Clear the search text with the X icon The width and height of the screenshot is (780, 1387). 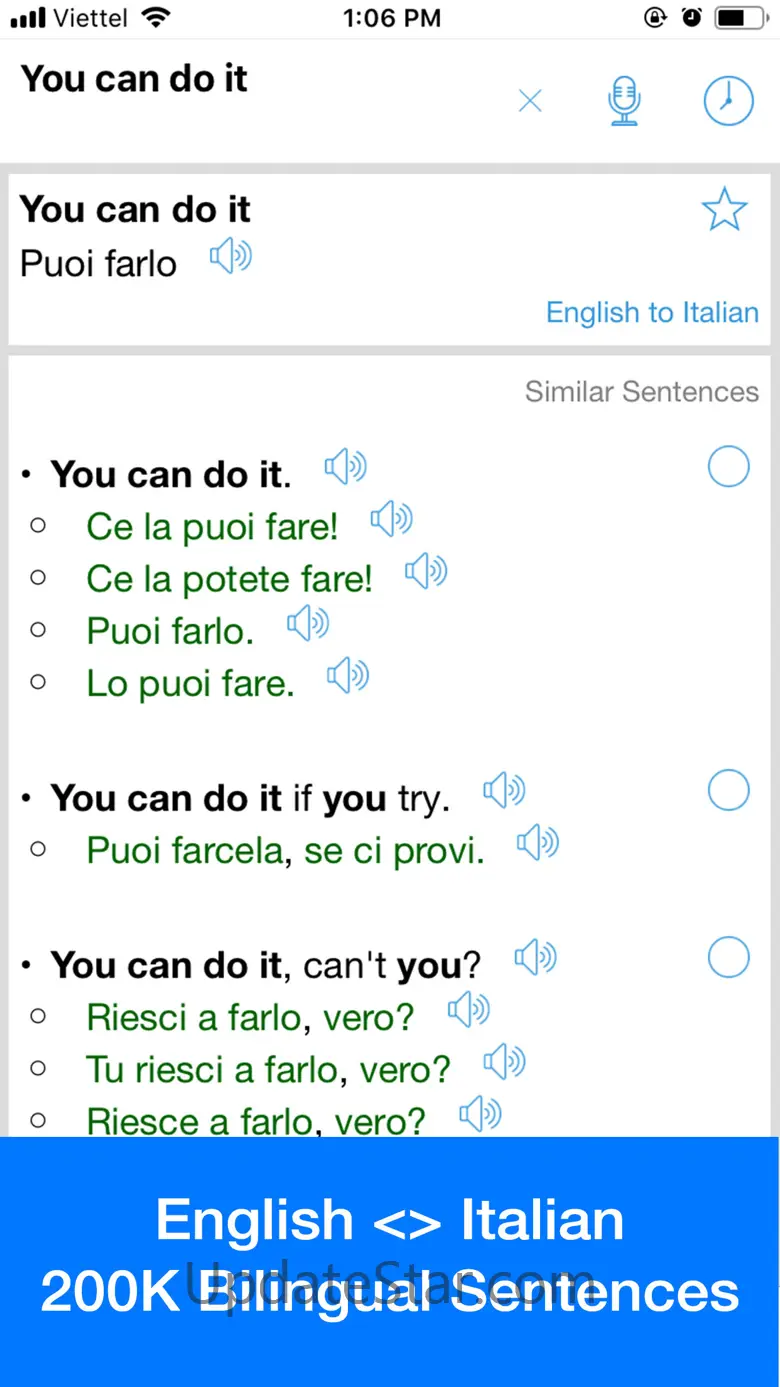pos(530,101)
